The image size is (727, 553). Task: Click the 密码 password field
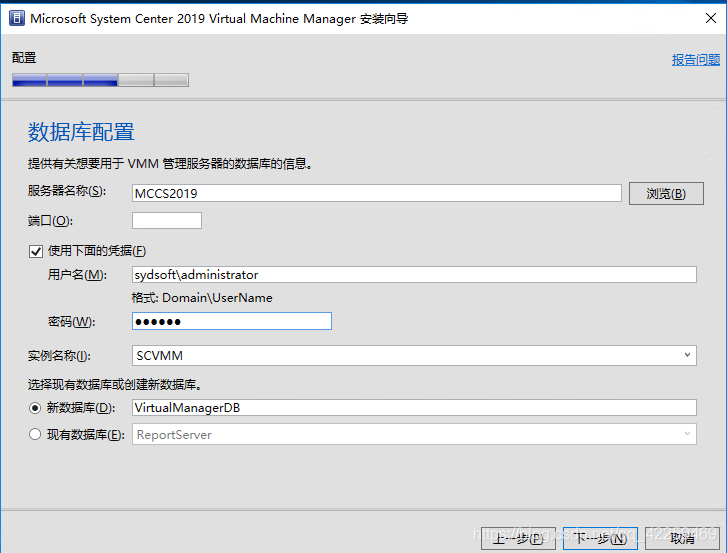point(232,321)
